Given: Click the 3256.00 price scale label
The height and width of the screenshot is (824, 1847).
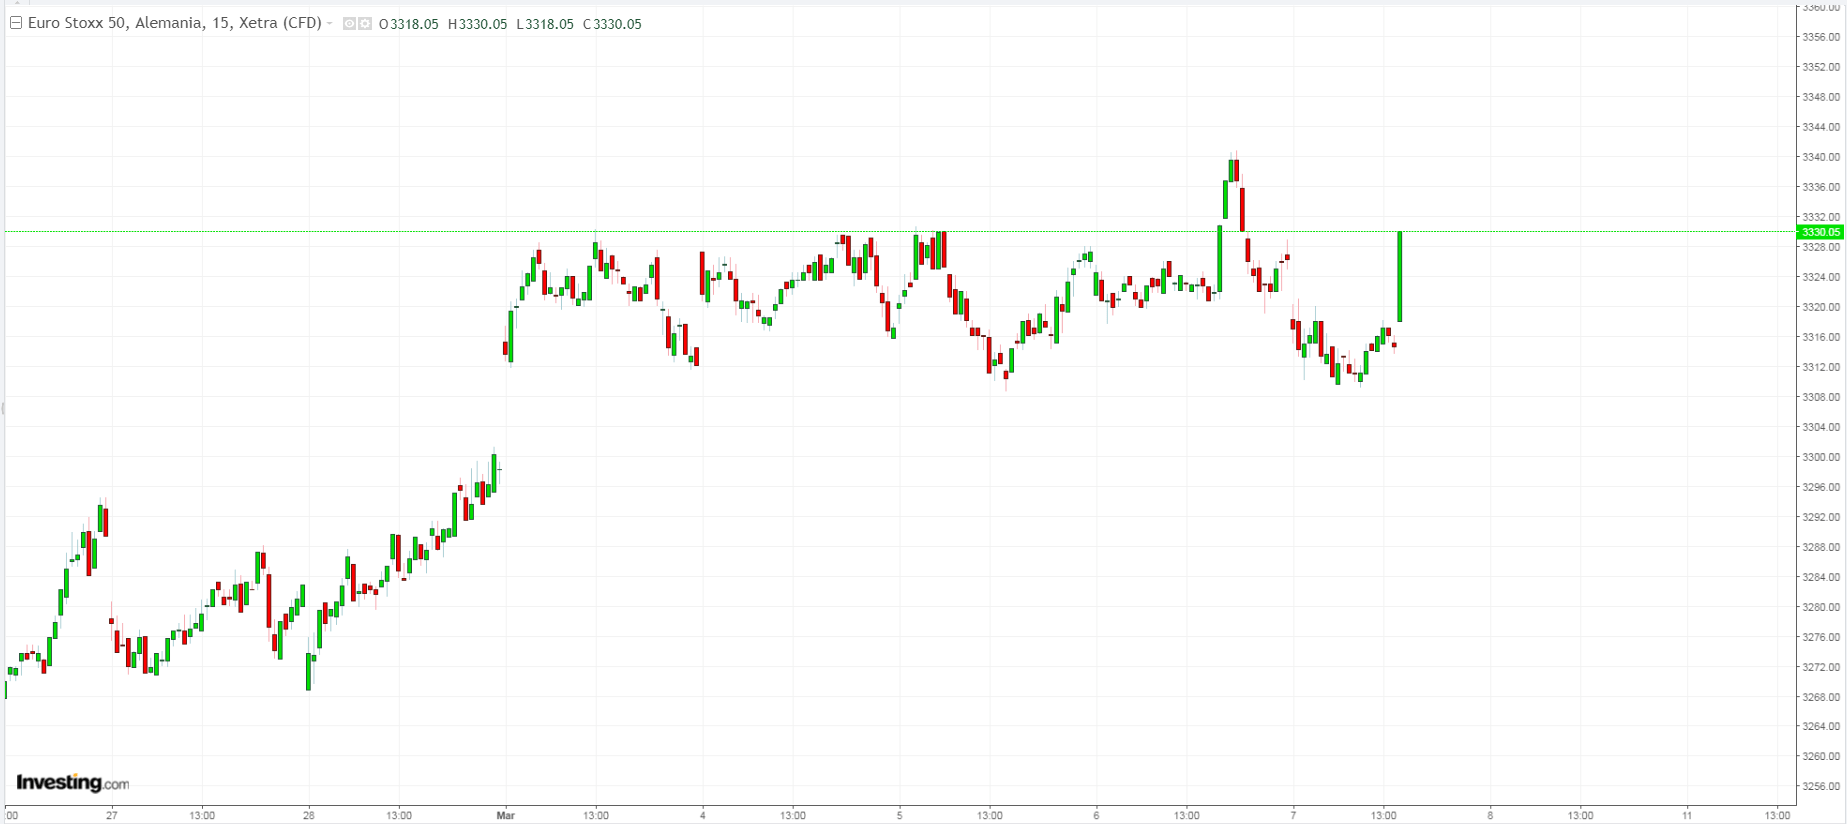Looking at the screenshot, I should (1820, 786).
